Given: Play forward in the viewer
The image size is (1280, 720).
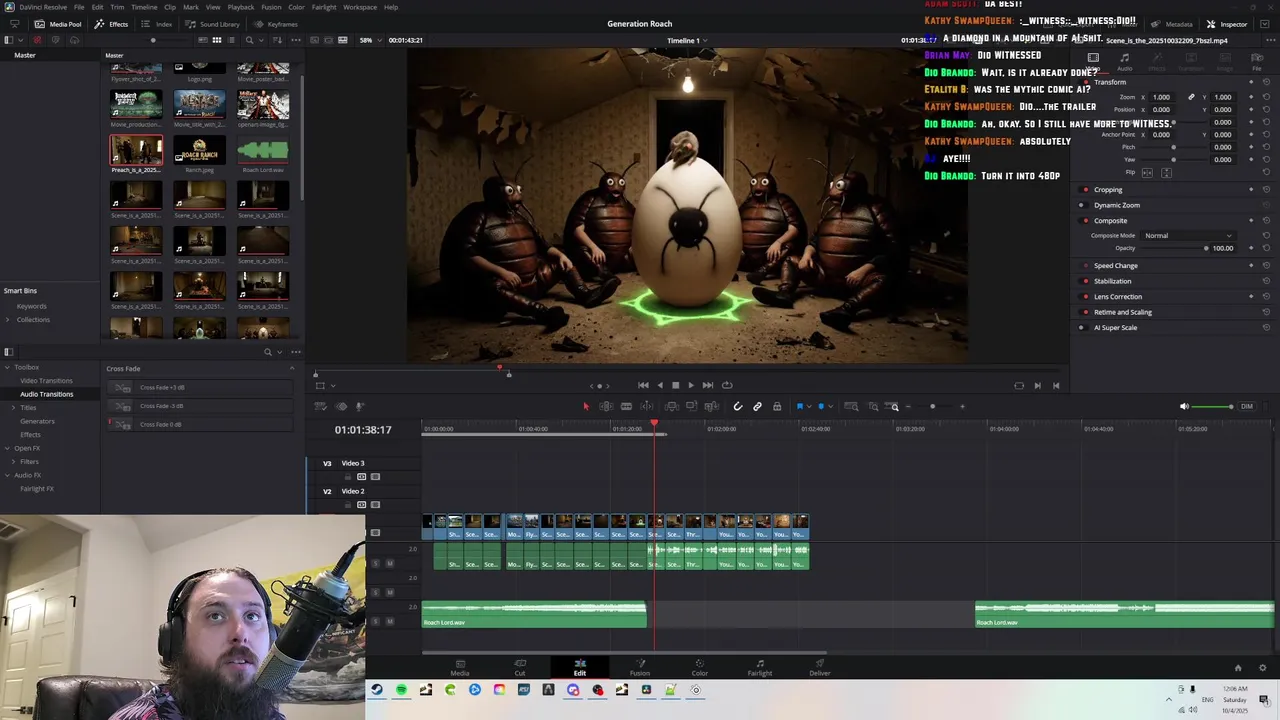Looking at the screenshot, I should [x=691, y=385].
